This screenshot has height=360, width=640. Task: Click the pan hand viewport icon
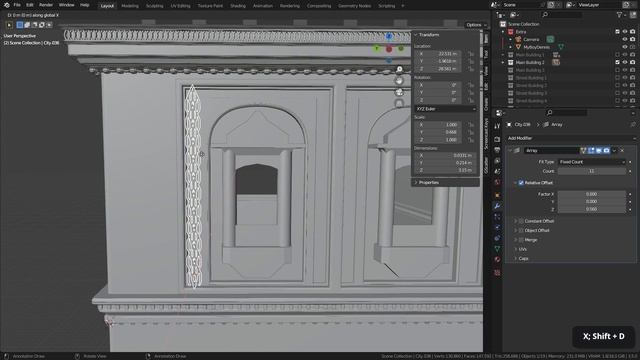click(x=399, y=81)
